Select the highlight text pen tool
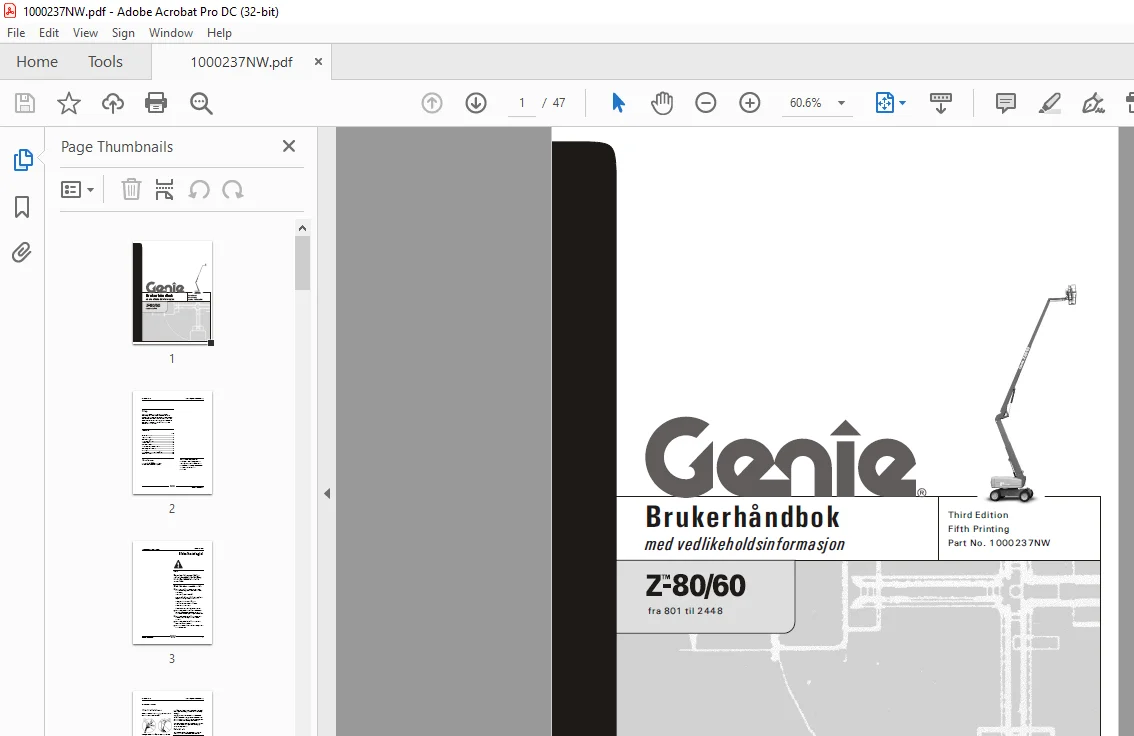 coord(1049,103)
